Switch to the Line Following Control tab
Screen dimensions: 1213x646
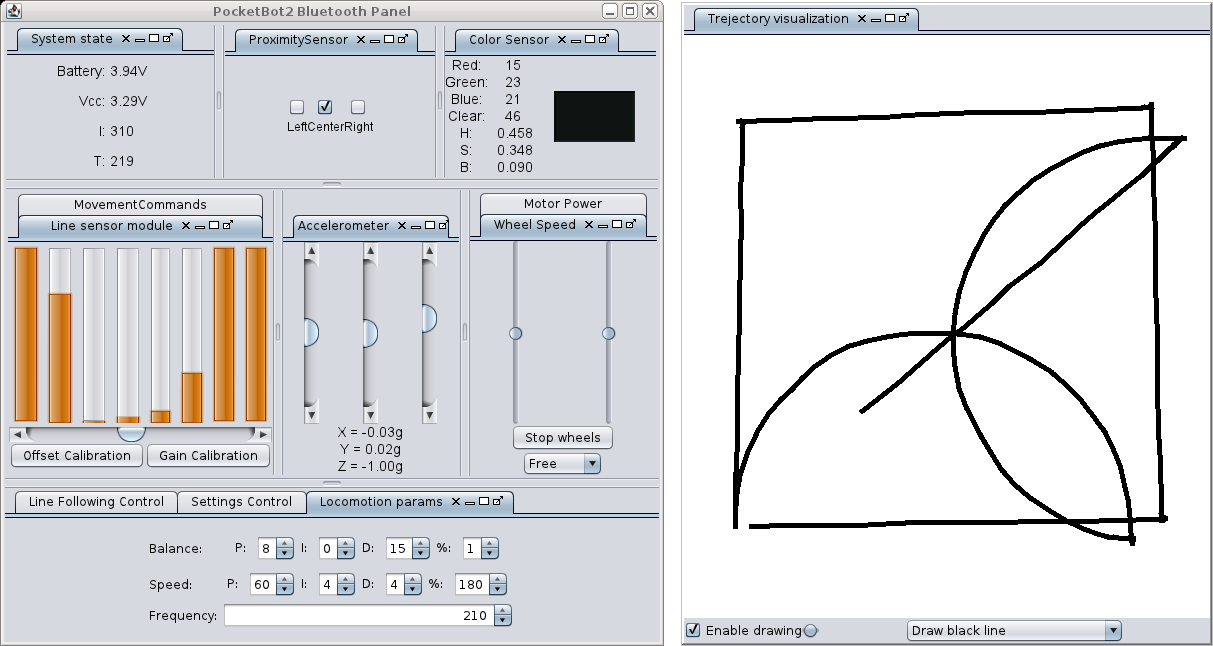[95, 502]
